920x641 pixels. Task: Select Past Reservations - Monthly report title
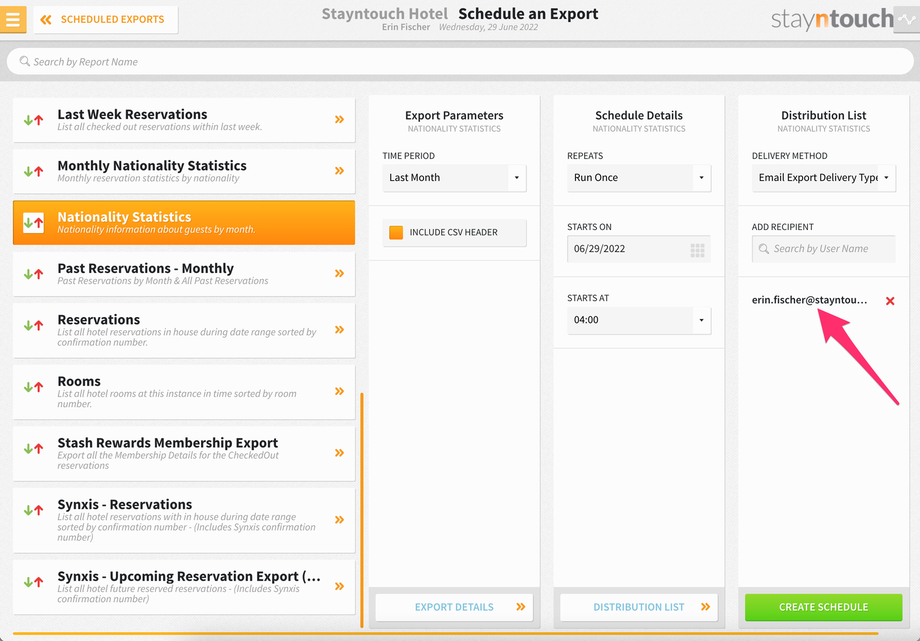click(x=146, y=268)
